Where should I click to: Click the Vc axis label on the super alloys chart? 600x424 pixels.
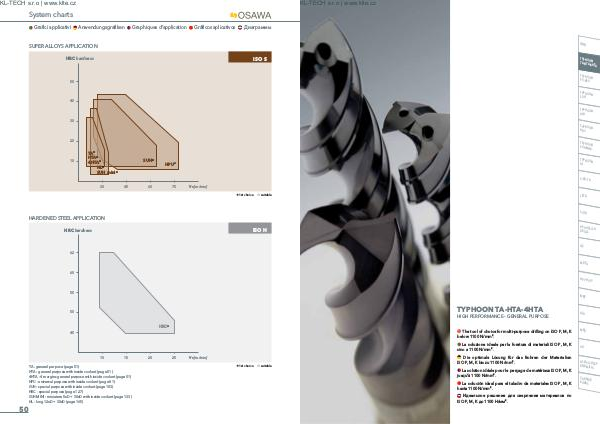pyautogui.click(x=198, y=186)
